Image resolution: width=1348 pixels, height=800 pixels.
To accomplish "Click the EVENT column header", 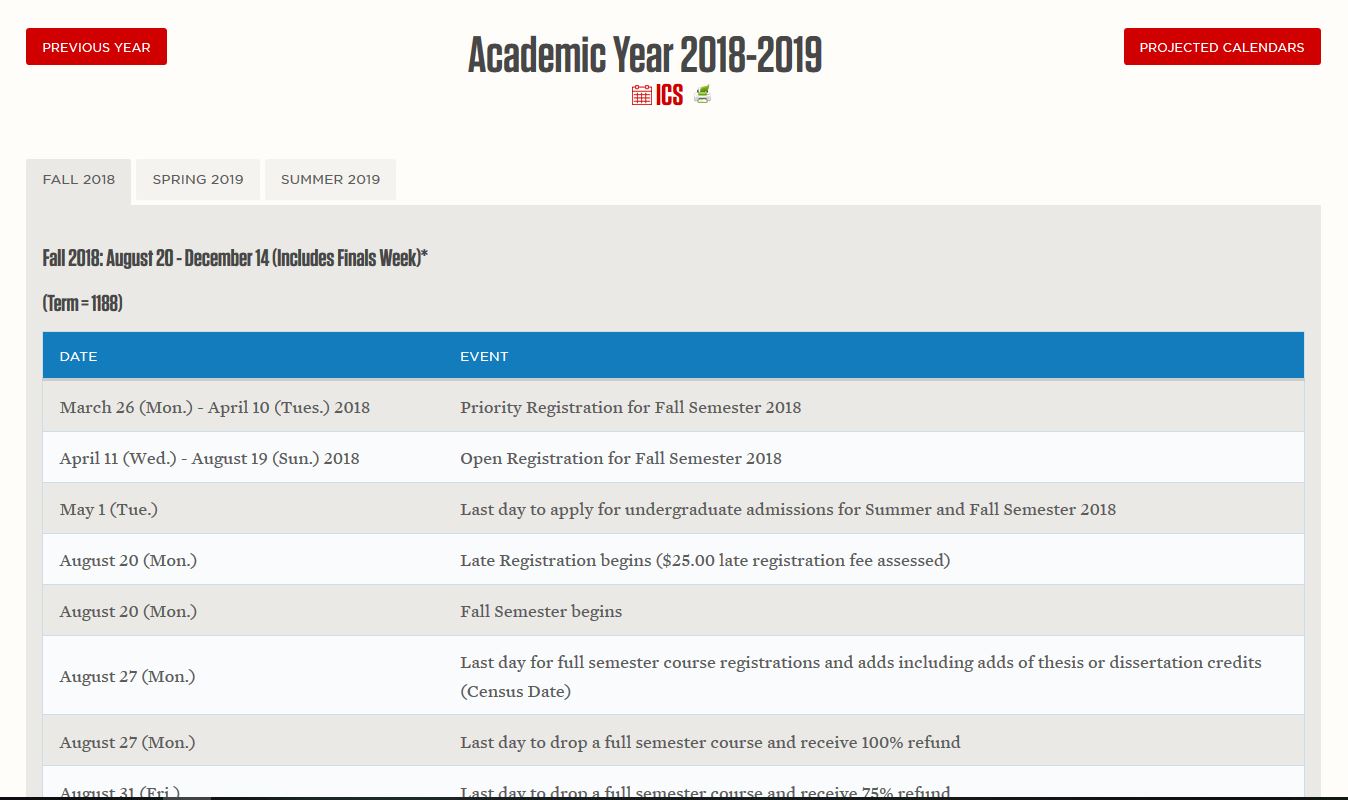I will [x=484, y=356].
